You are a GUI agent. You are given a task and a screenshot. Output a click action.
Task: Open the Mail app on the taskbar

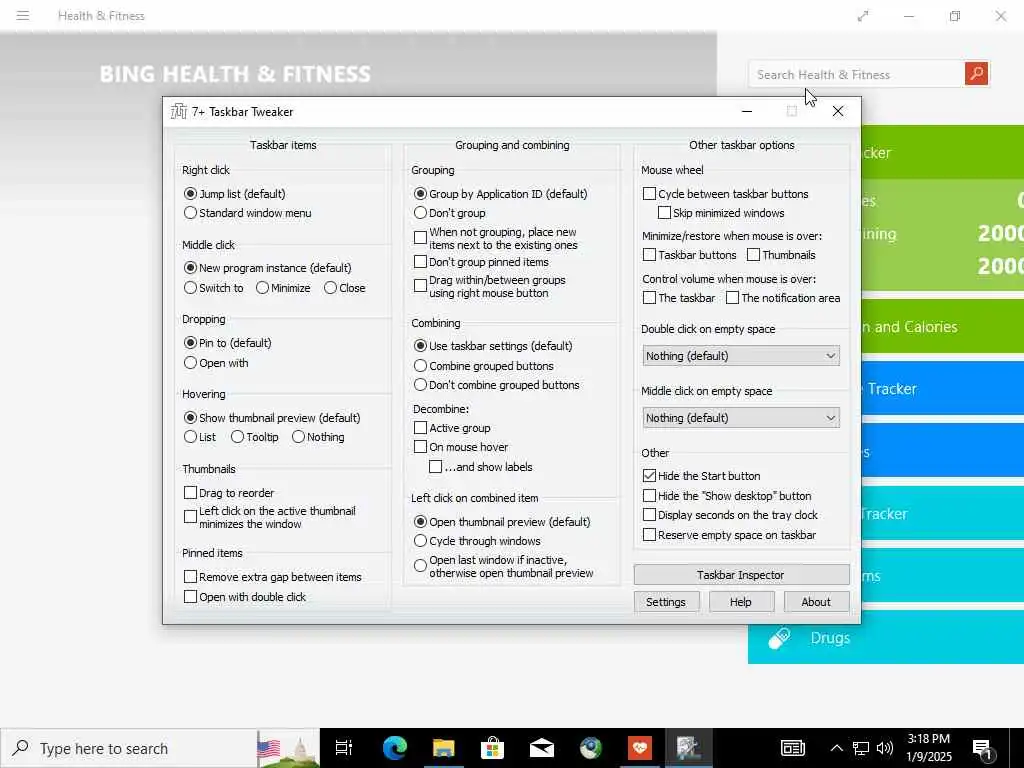click(x=541, y=748)
